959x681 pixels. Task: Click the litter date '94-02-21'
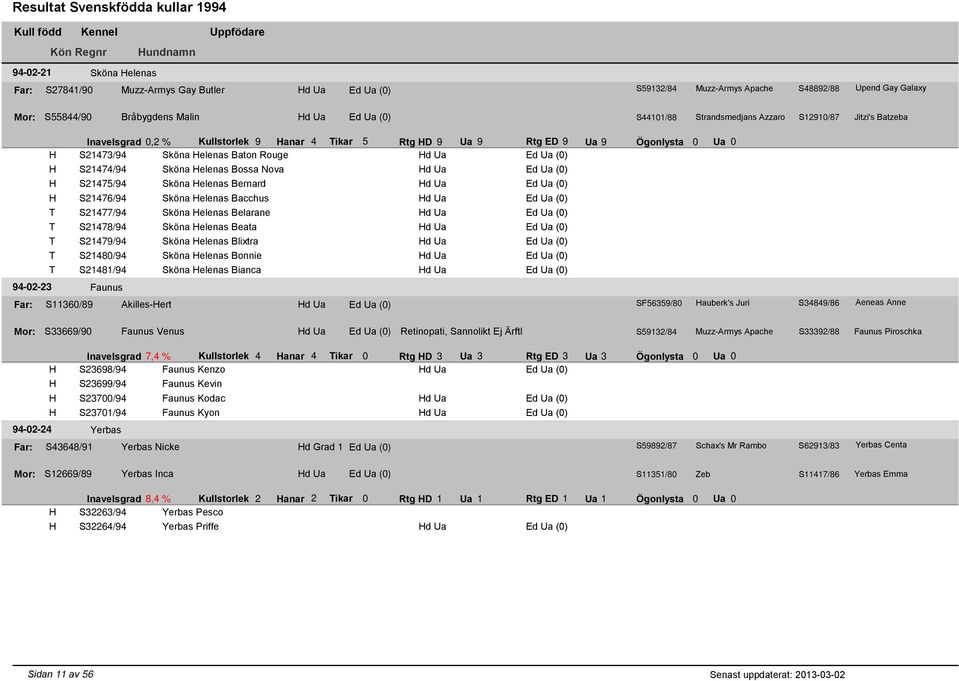[x=32, y=73]
